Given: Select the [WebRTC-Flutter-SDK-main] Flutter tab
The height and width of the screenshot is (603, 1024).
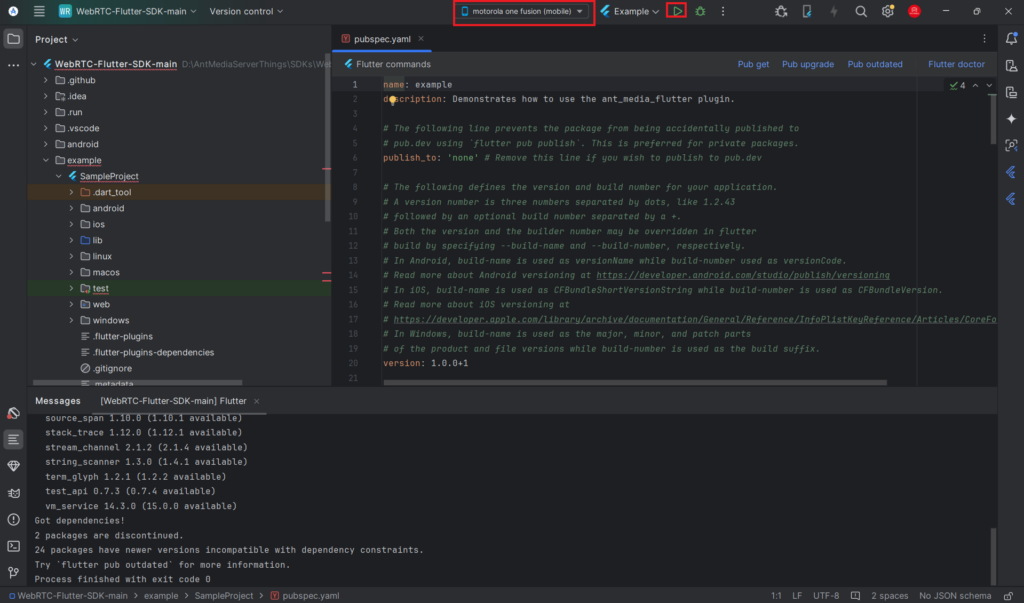Looking at the screenshot, I should click(173, 401).
